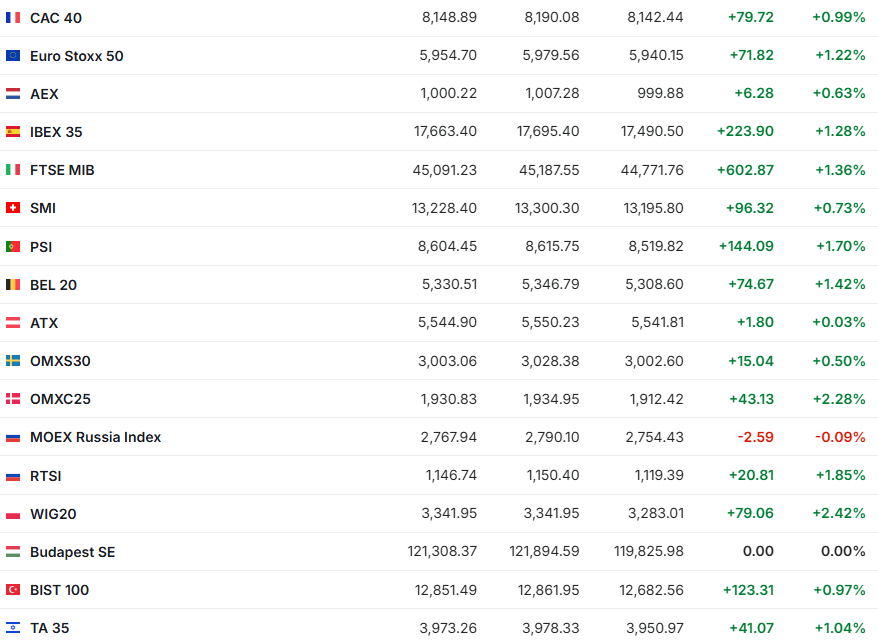Click the Israel flag icon beside TA 35
The image size is (878, 642).
tap(13, 628)
